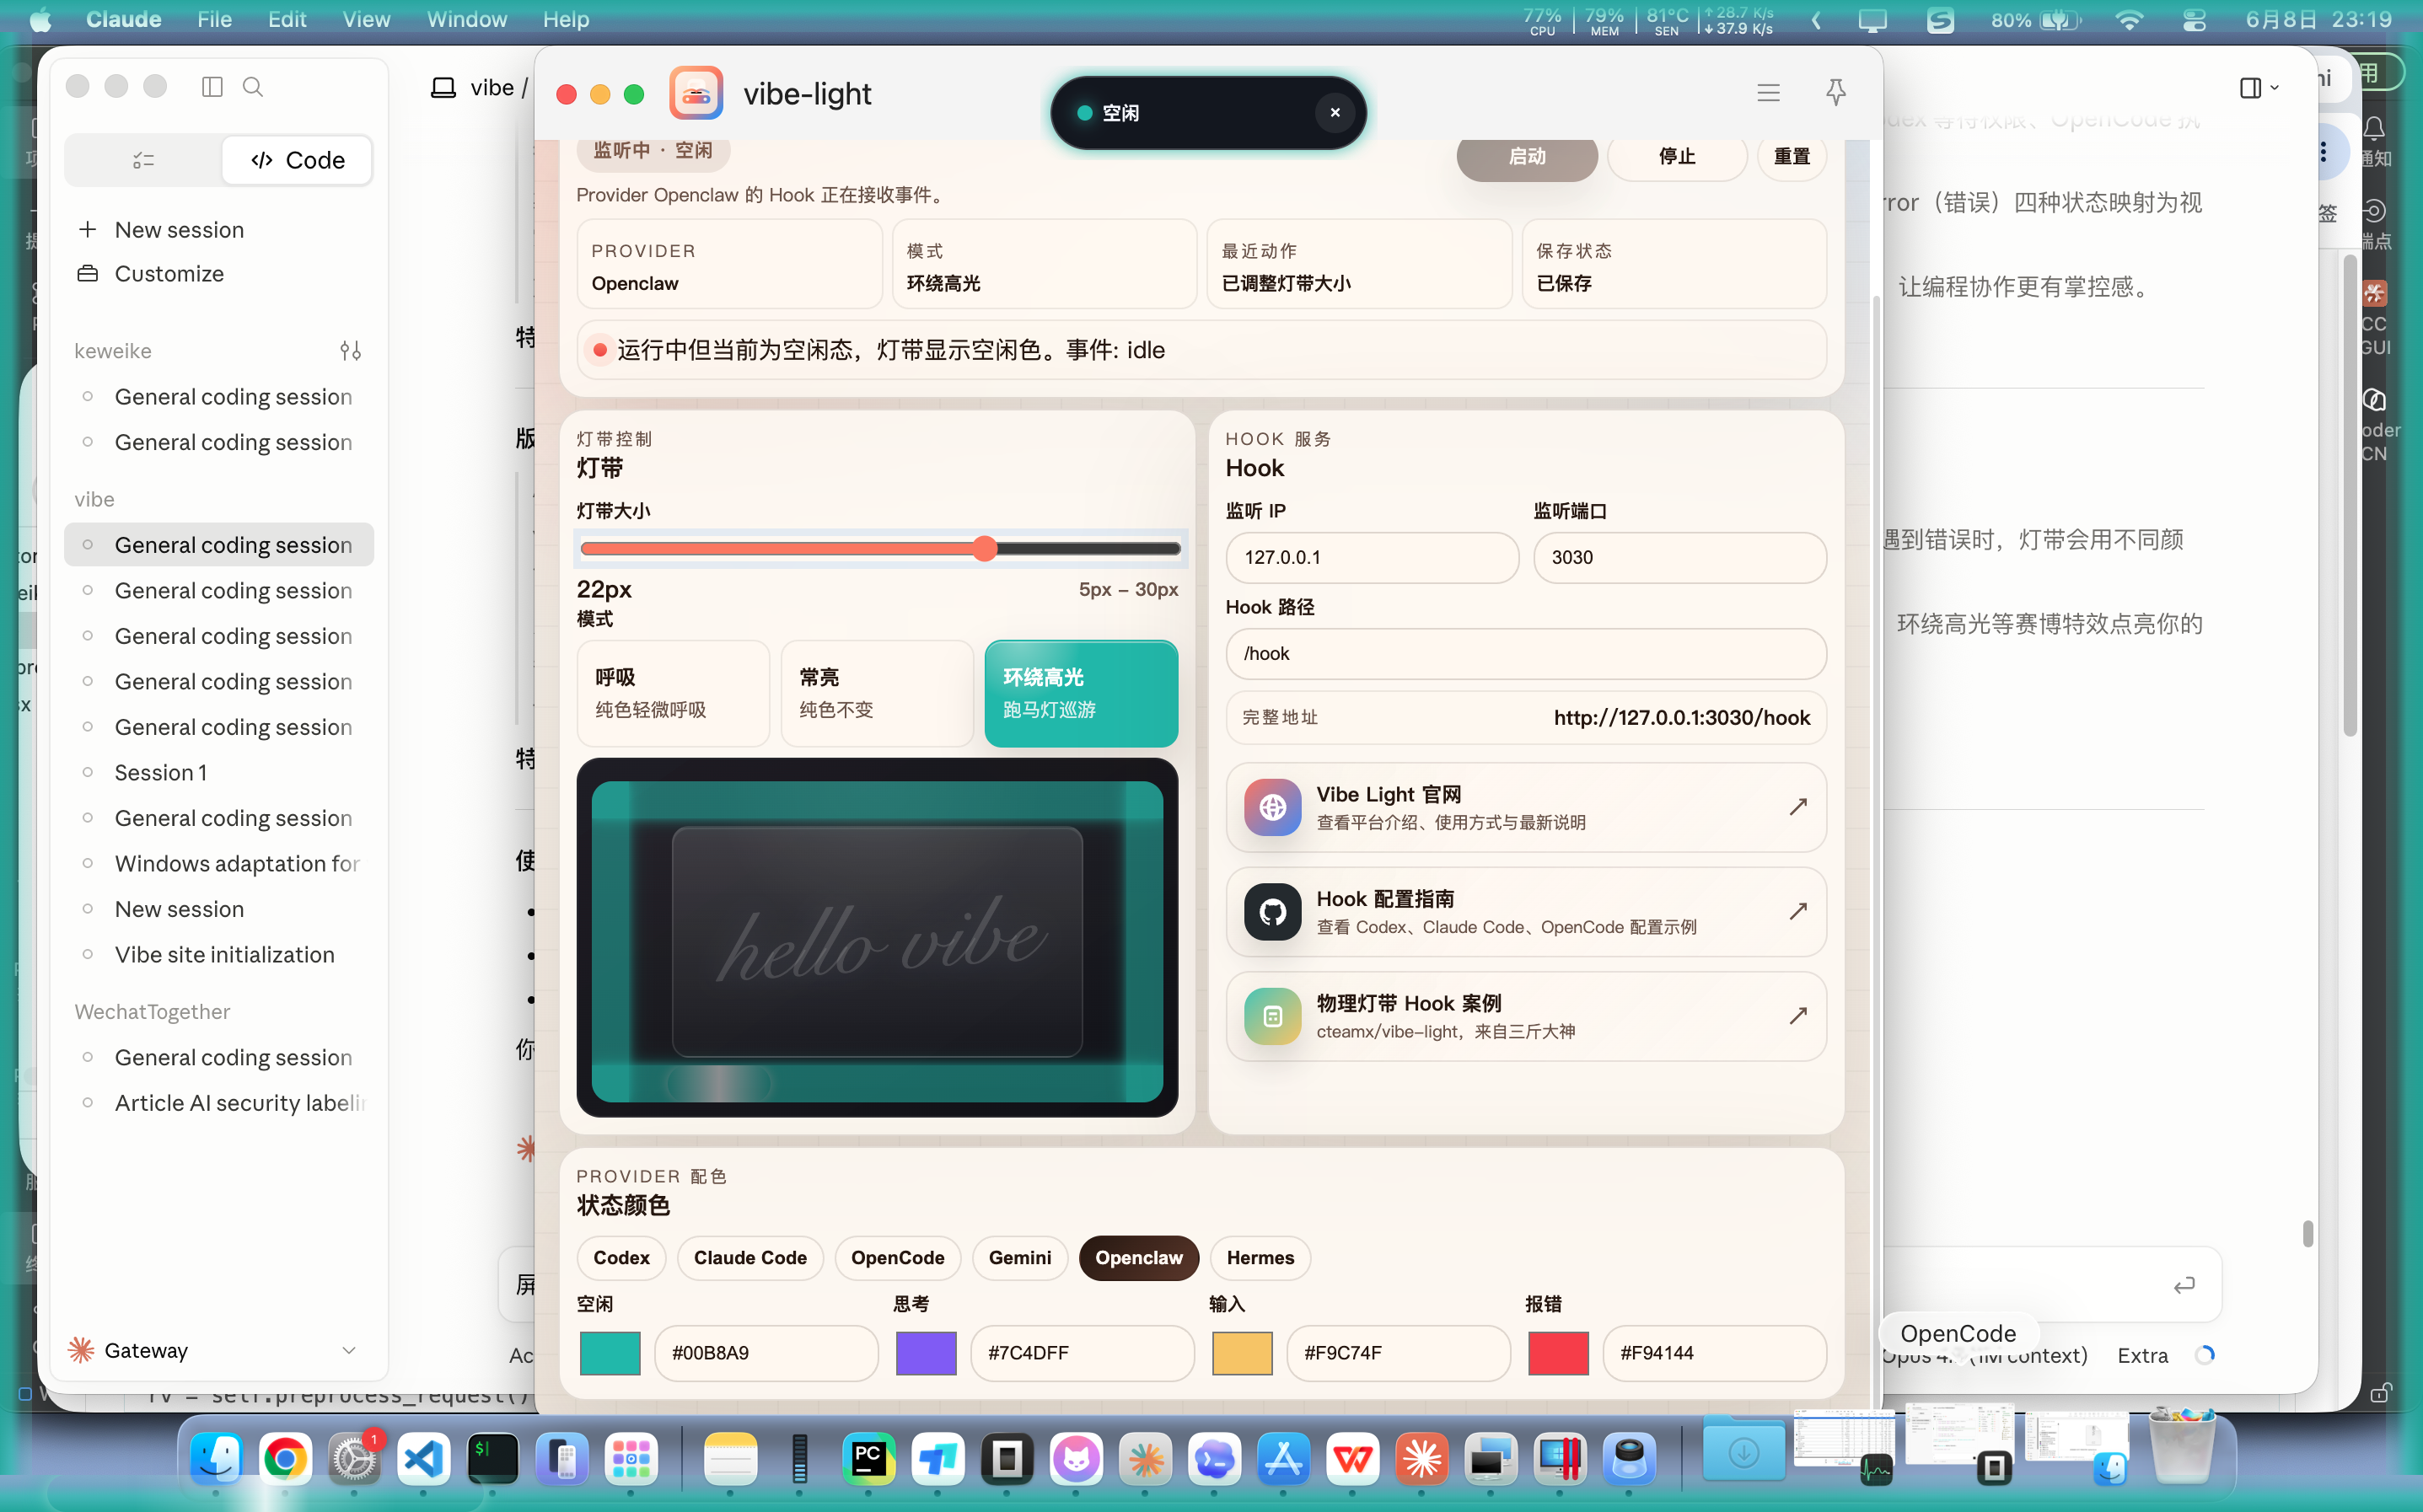Open the layout split-view dropdown top right
The height and width of the screenshot is (1512, 2423).
[x=2259, y=88]
